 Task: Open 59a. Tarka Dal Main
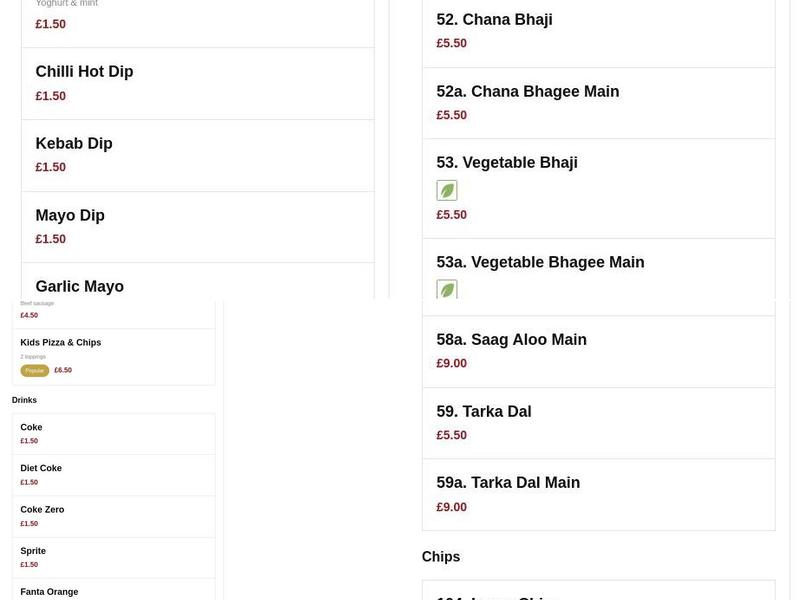point(508,481)
